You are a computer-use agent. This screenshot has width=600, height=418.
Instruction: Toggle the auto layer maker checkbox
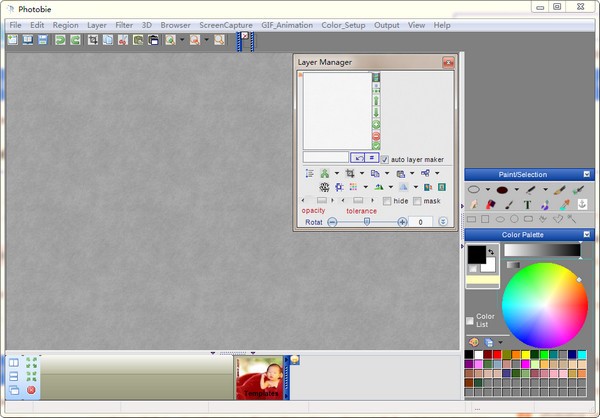[x=385, y=159]
